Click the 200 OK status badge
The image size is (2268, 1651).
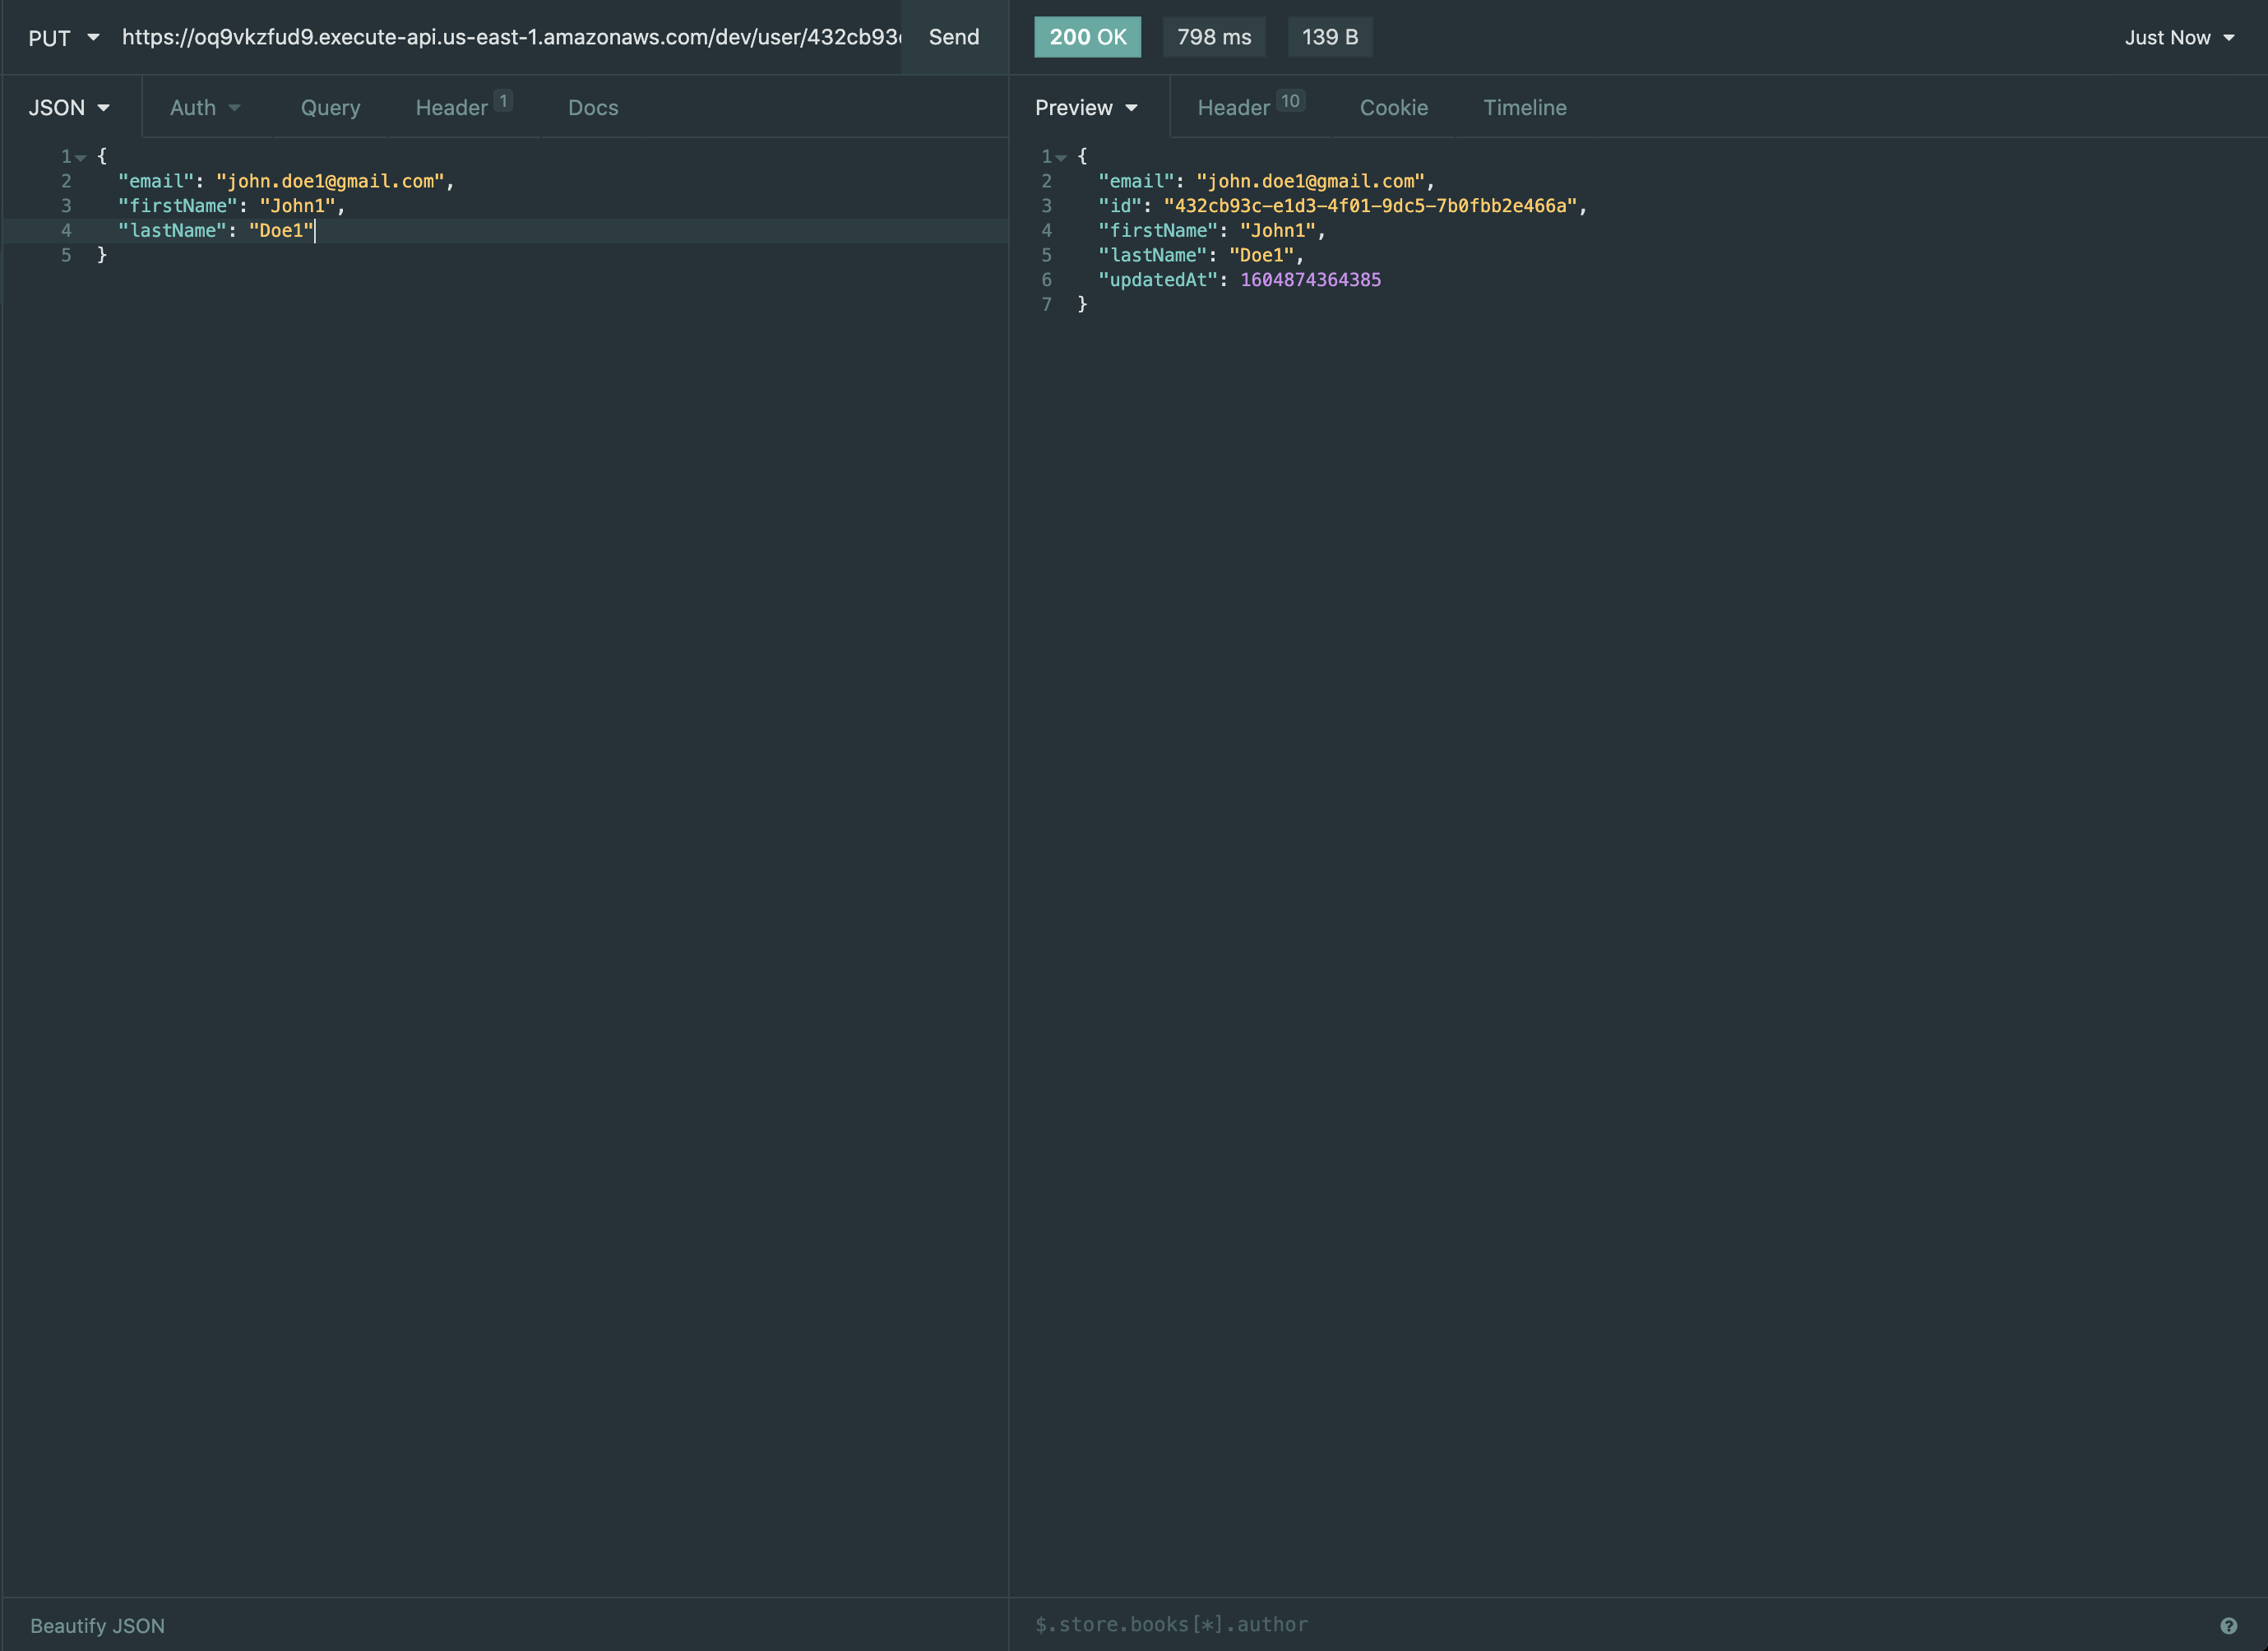[1087, 37]
